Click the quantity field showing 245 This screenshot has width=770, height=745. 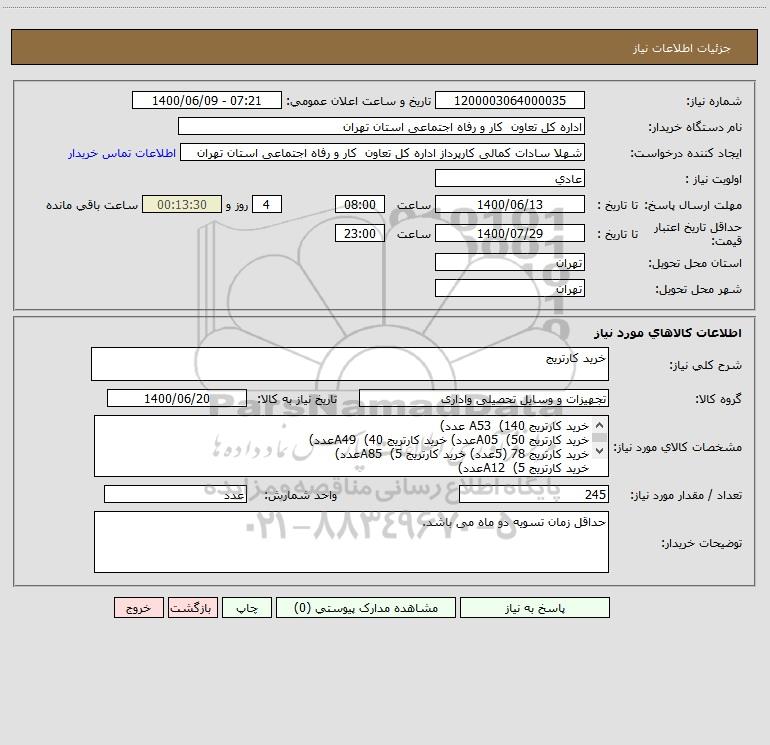pos(534,494)
